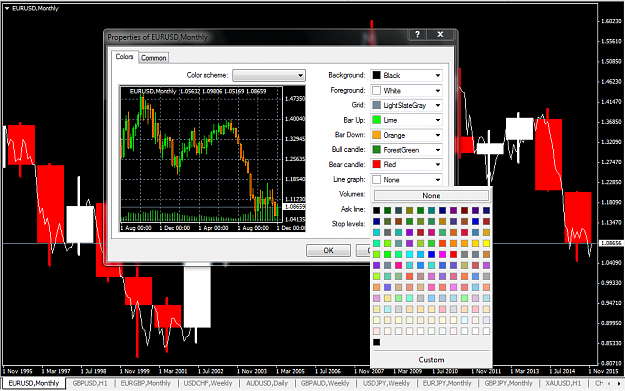The height and width of the screenshot is (391, 625).
Task: Open the GBPJPY,Monthly chart tab
Action: (x=508, y=383)
